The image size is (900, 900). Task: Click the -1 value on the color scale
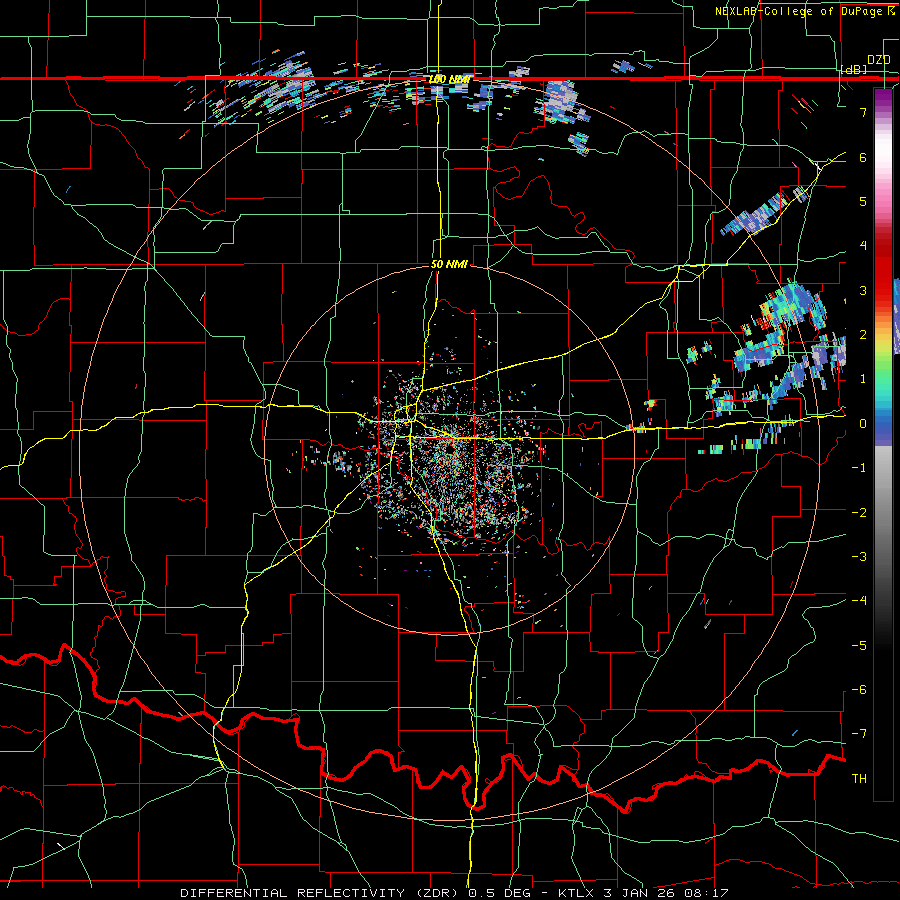point(859,468)
